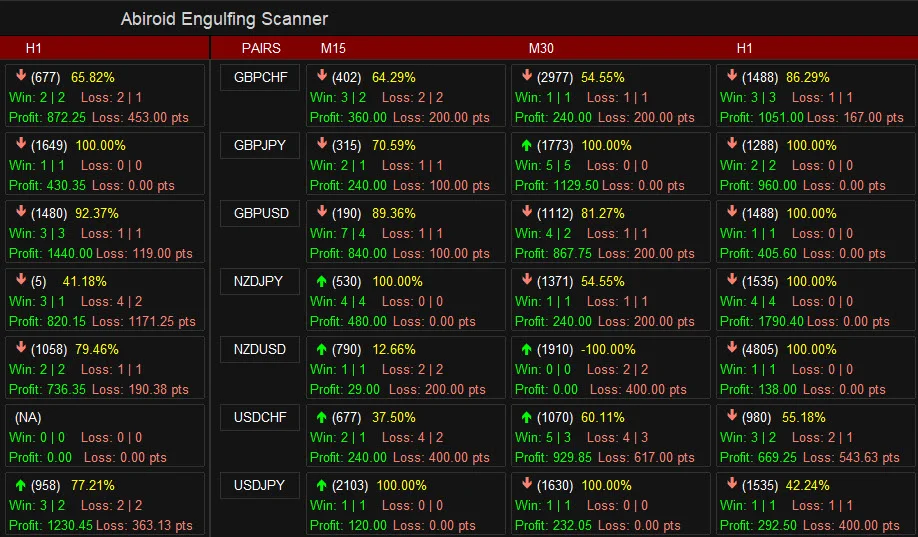
Task: Open the GBPCHF pair button
Action: (x=259, y=78)
